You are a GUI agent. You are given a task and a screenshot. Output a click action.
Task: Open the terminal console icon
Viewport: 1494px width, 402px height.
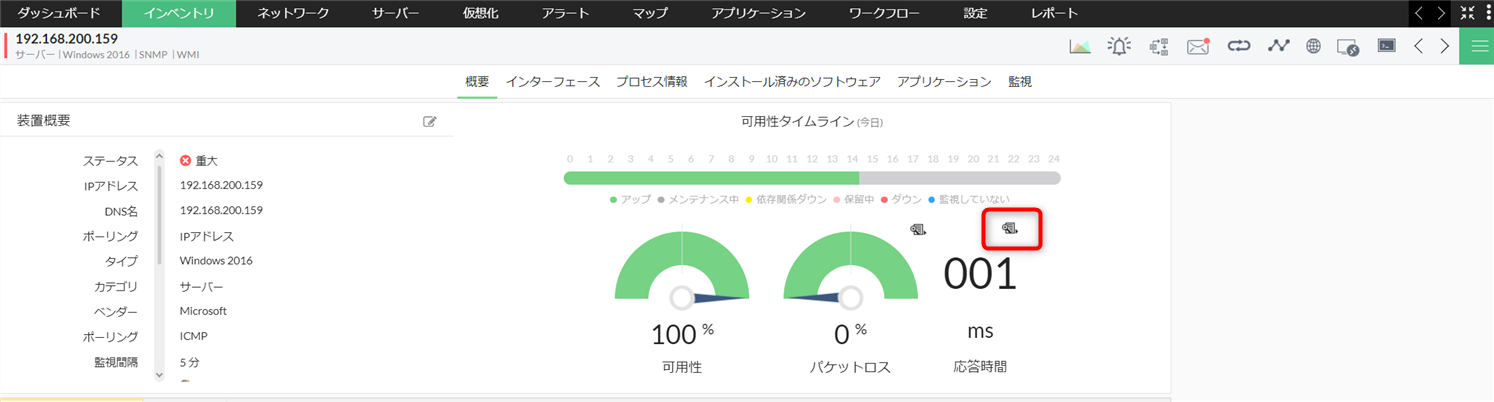pyautogui.click(x=1386, y=46)
